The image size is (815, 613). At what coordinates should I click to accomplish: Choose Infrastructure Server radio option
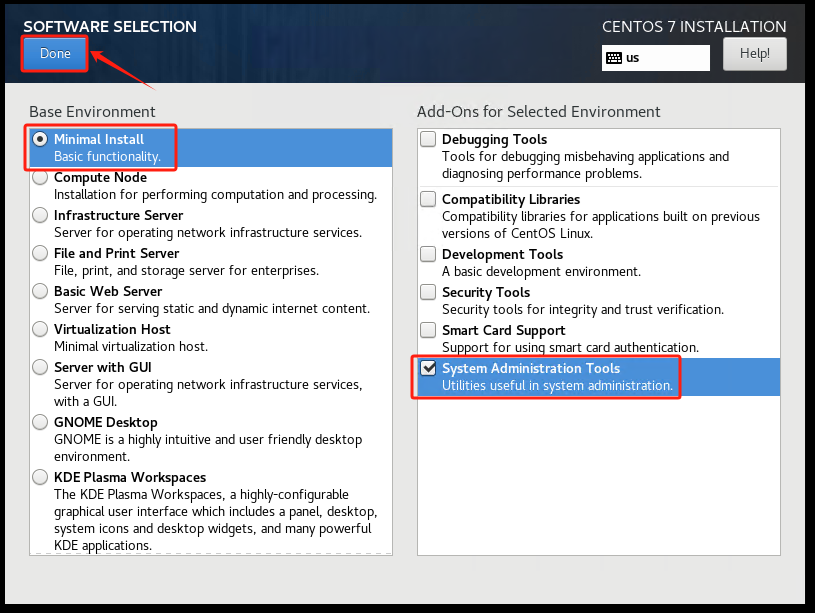[40, 216]
